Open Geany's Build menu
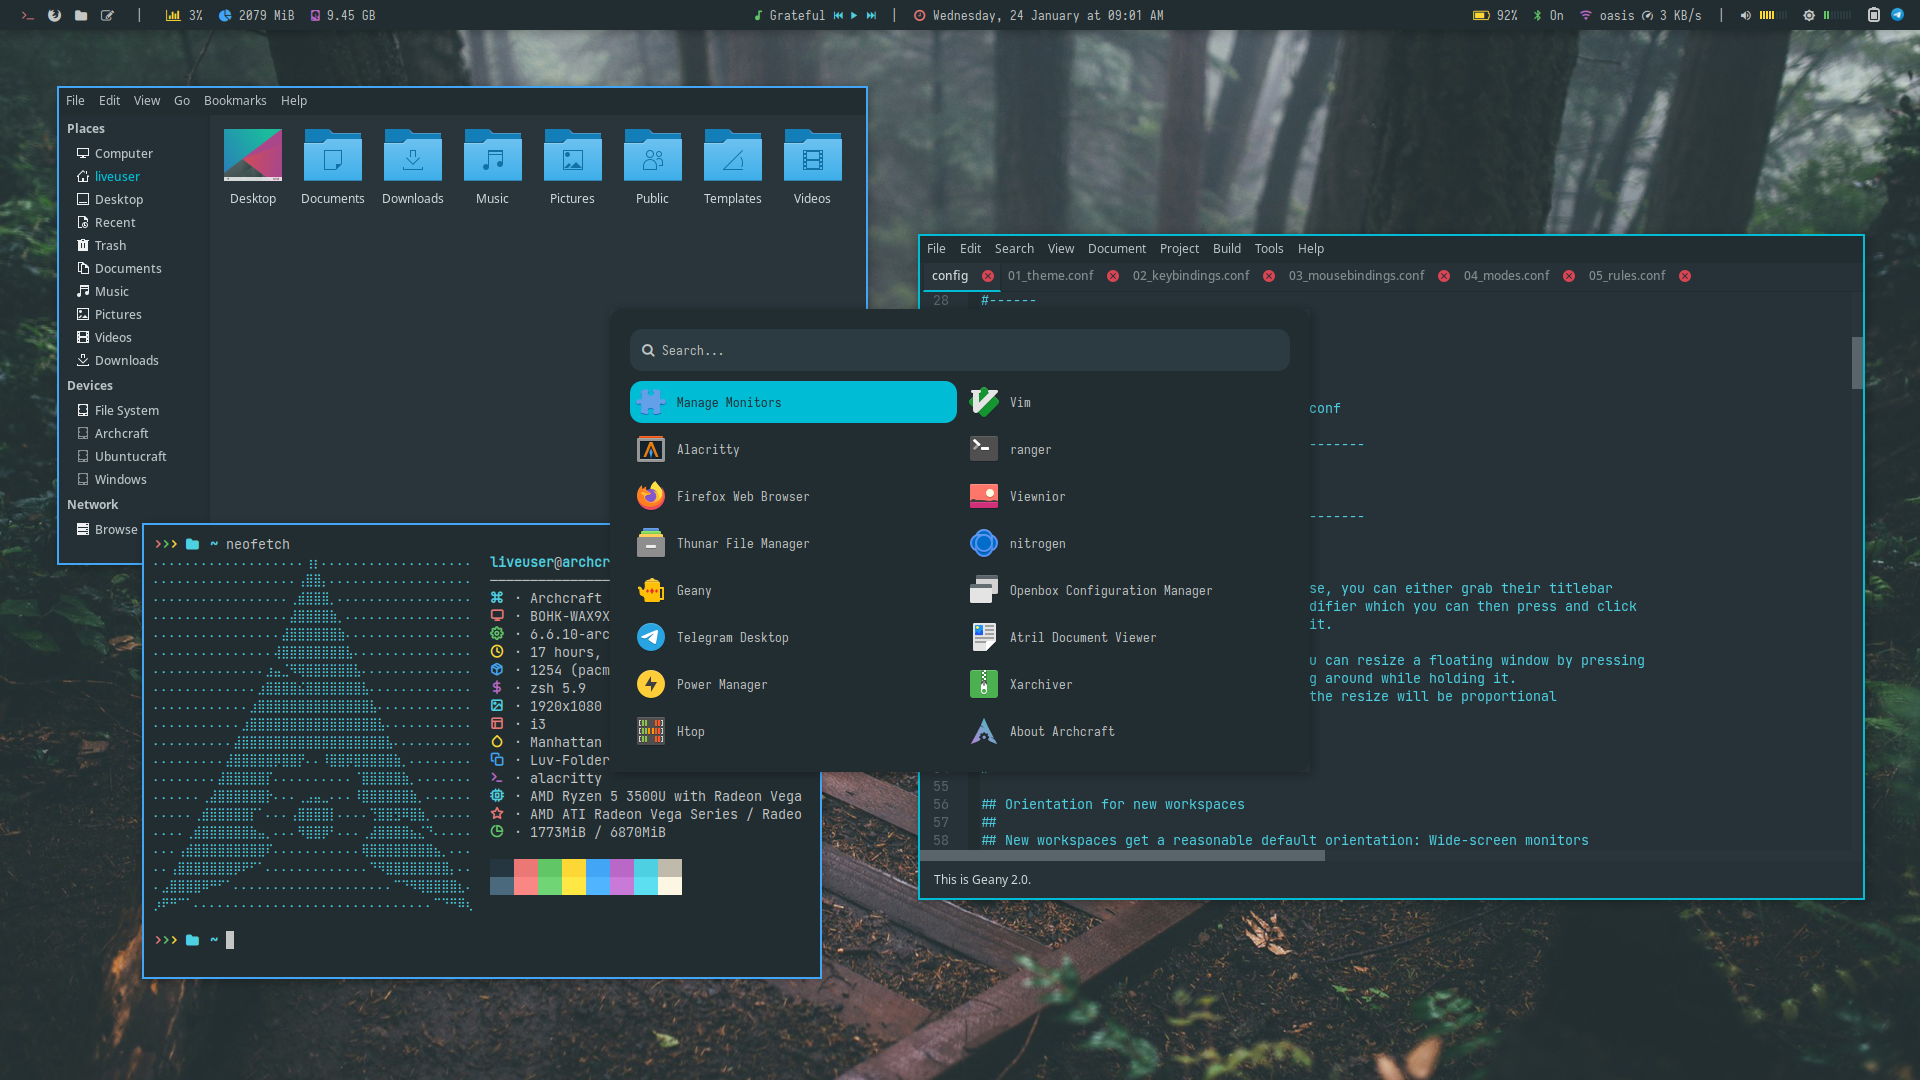Image resolution: width=1920 pixels, height=1080 pixels. point(1226,249)
